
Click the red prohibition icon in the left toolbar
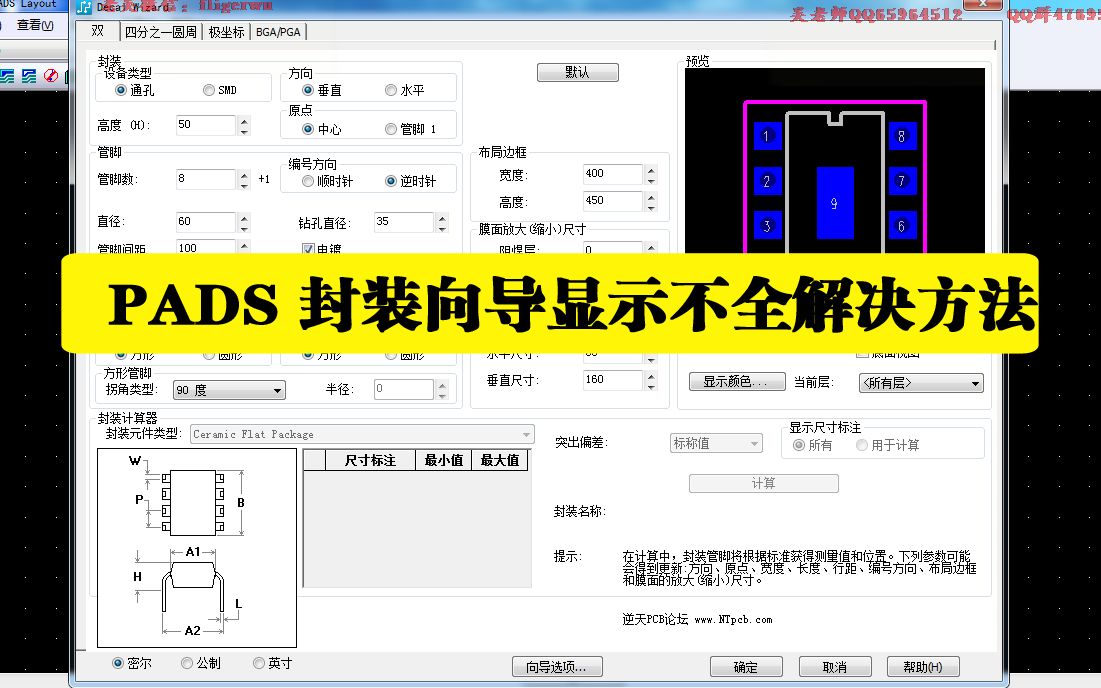pos(50,75)
